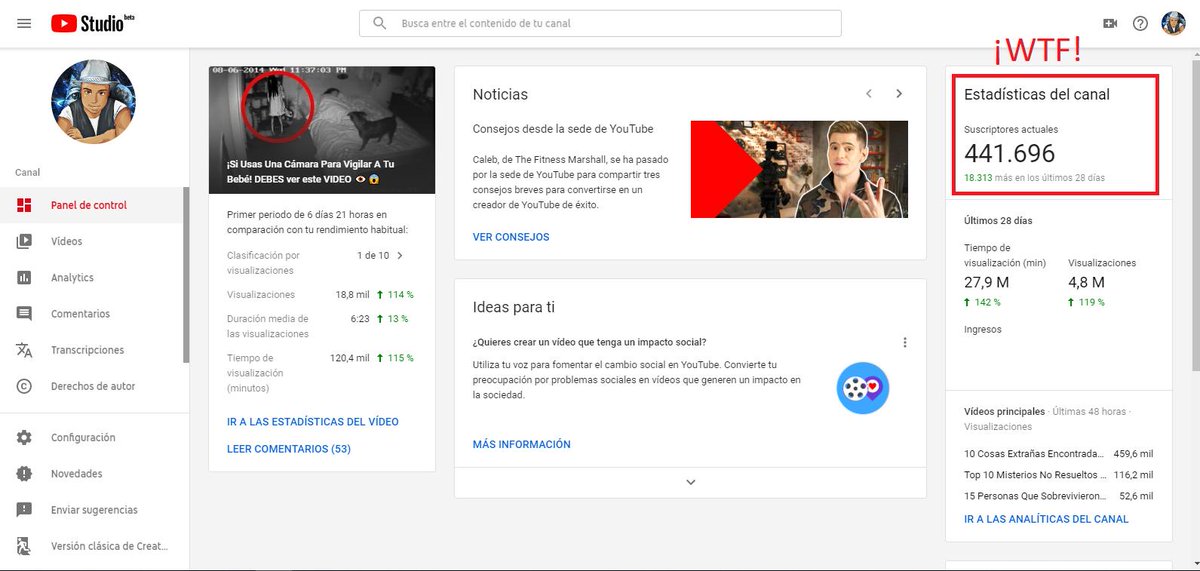
Task: Click the Novedades alert icon
Action: [24, 473]
